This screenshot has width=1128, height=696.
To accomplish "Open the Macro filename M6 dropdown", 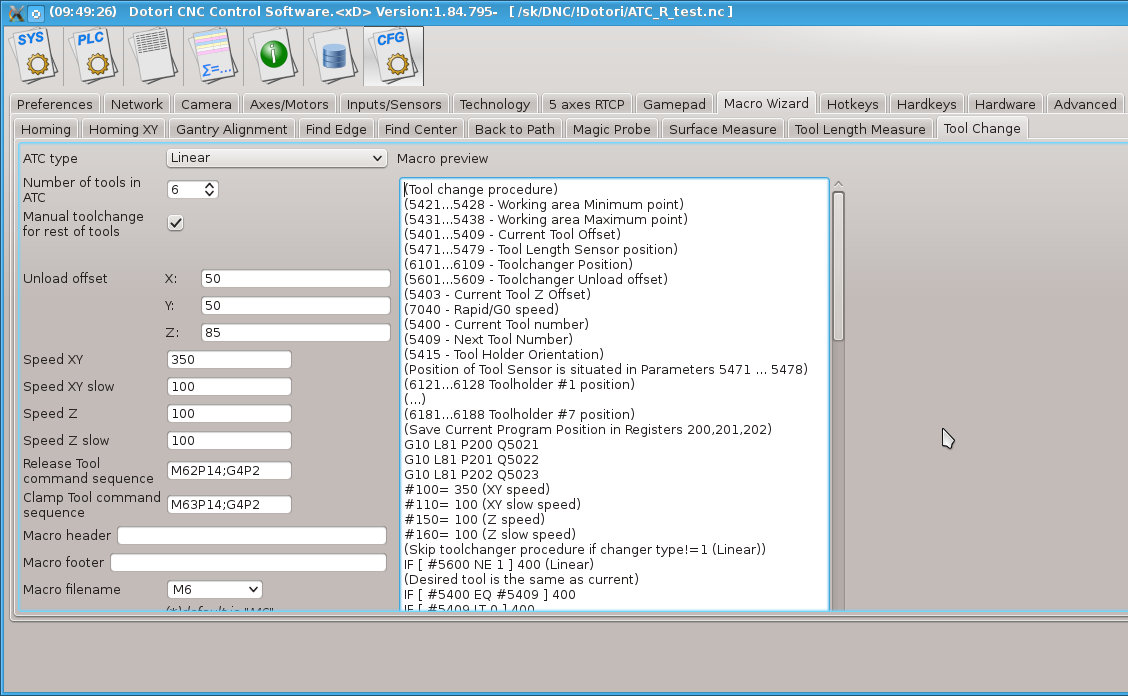I will click(x=214, y=589).
